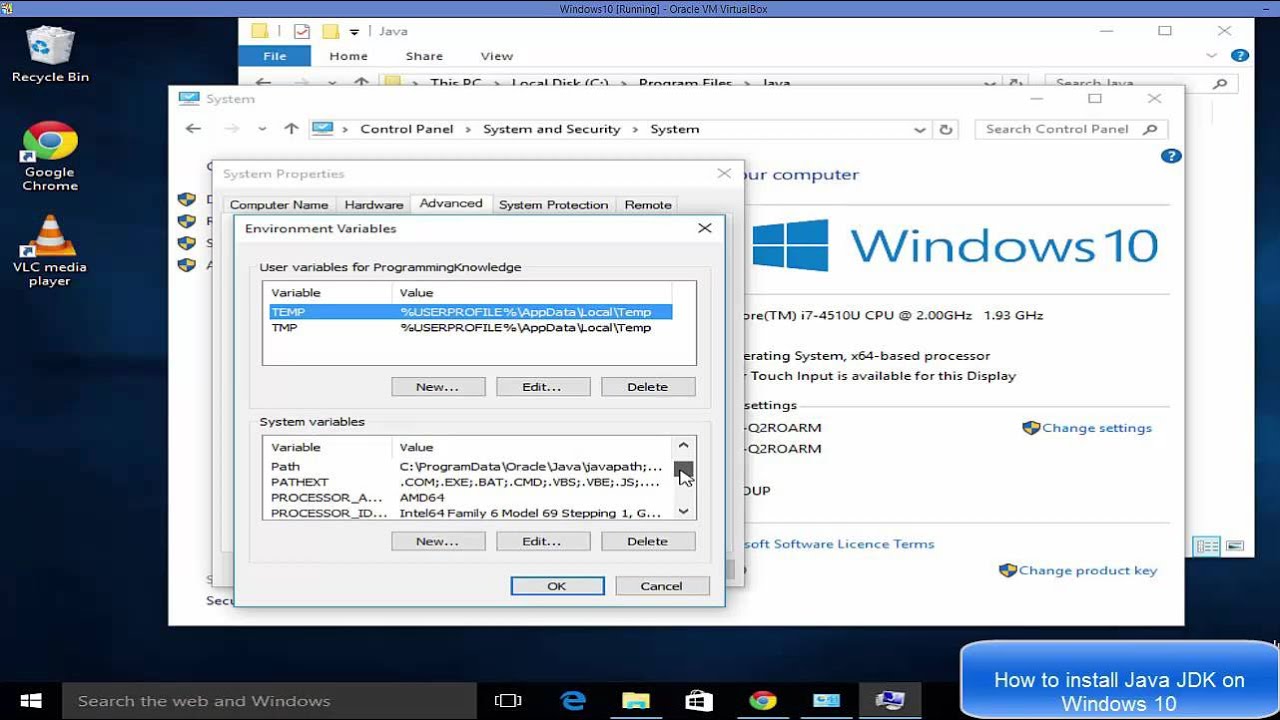Screen dimensions: 1280x720
Task: Expand chevron after System and Security breadcrumb
Action: point(635,129)
